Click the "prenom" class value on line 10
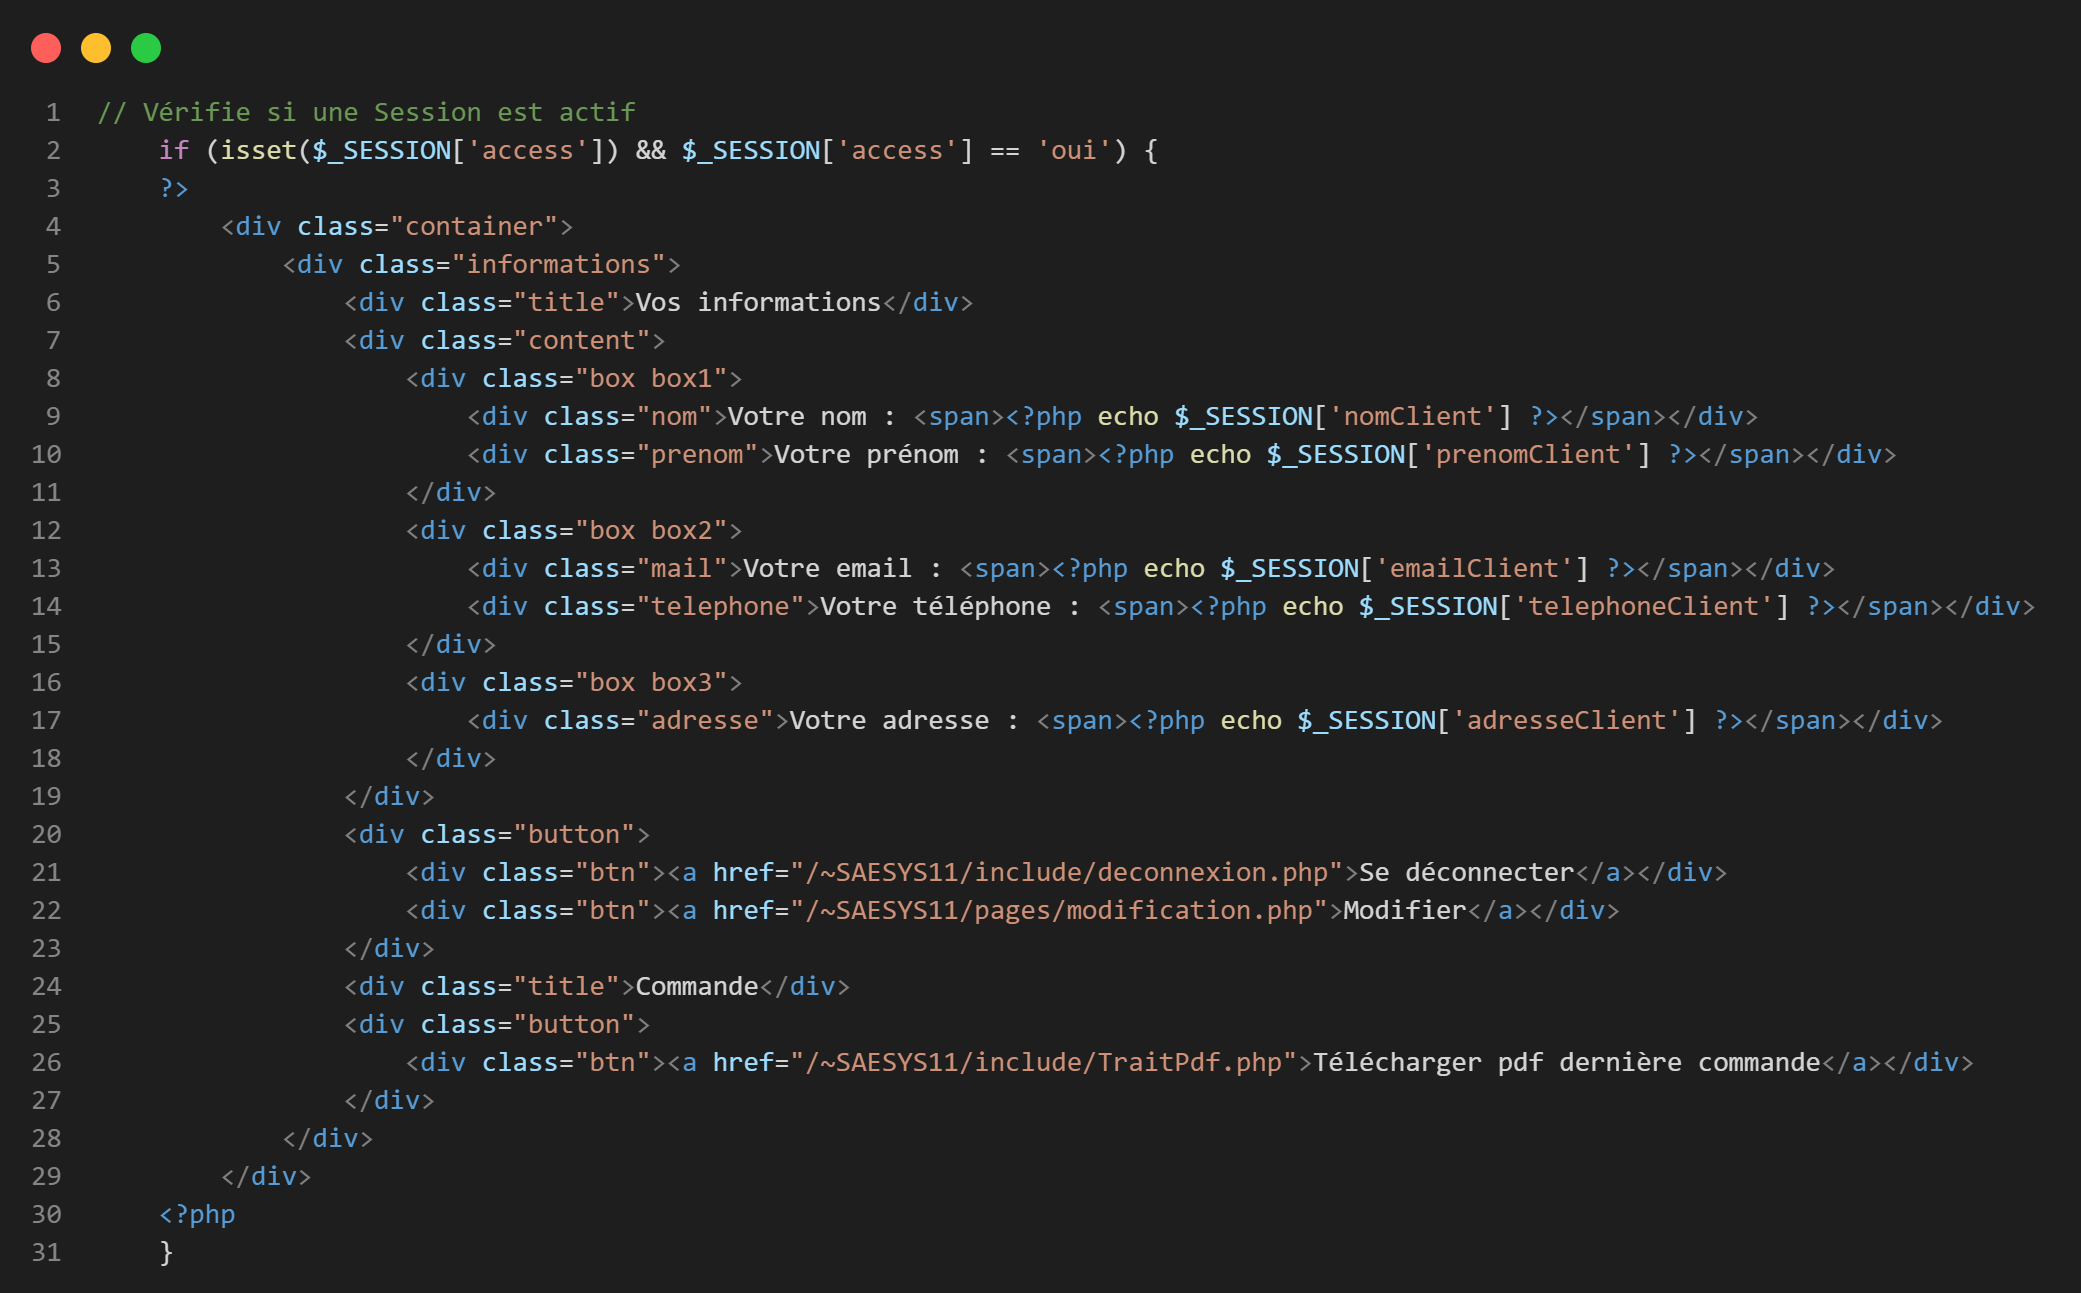This screenshot has height=1293, width=2081. click(697, 454)
